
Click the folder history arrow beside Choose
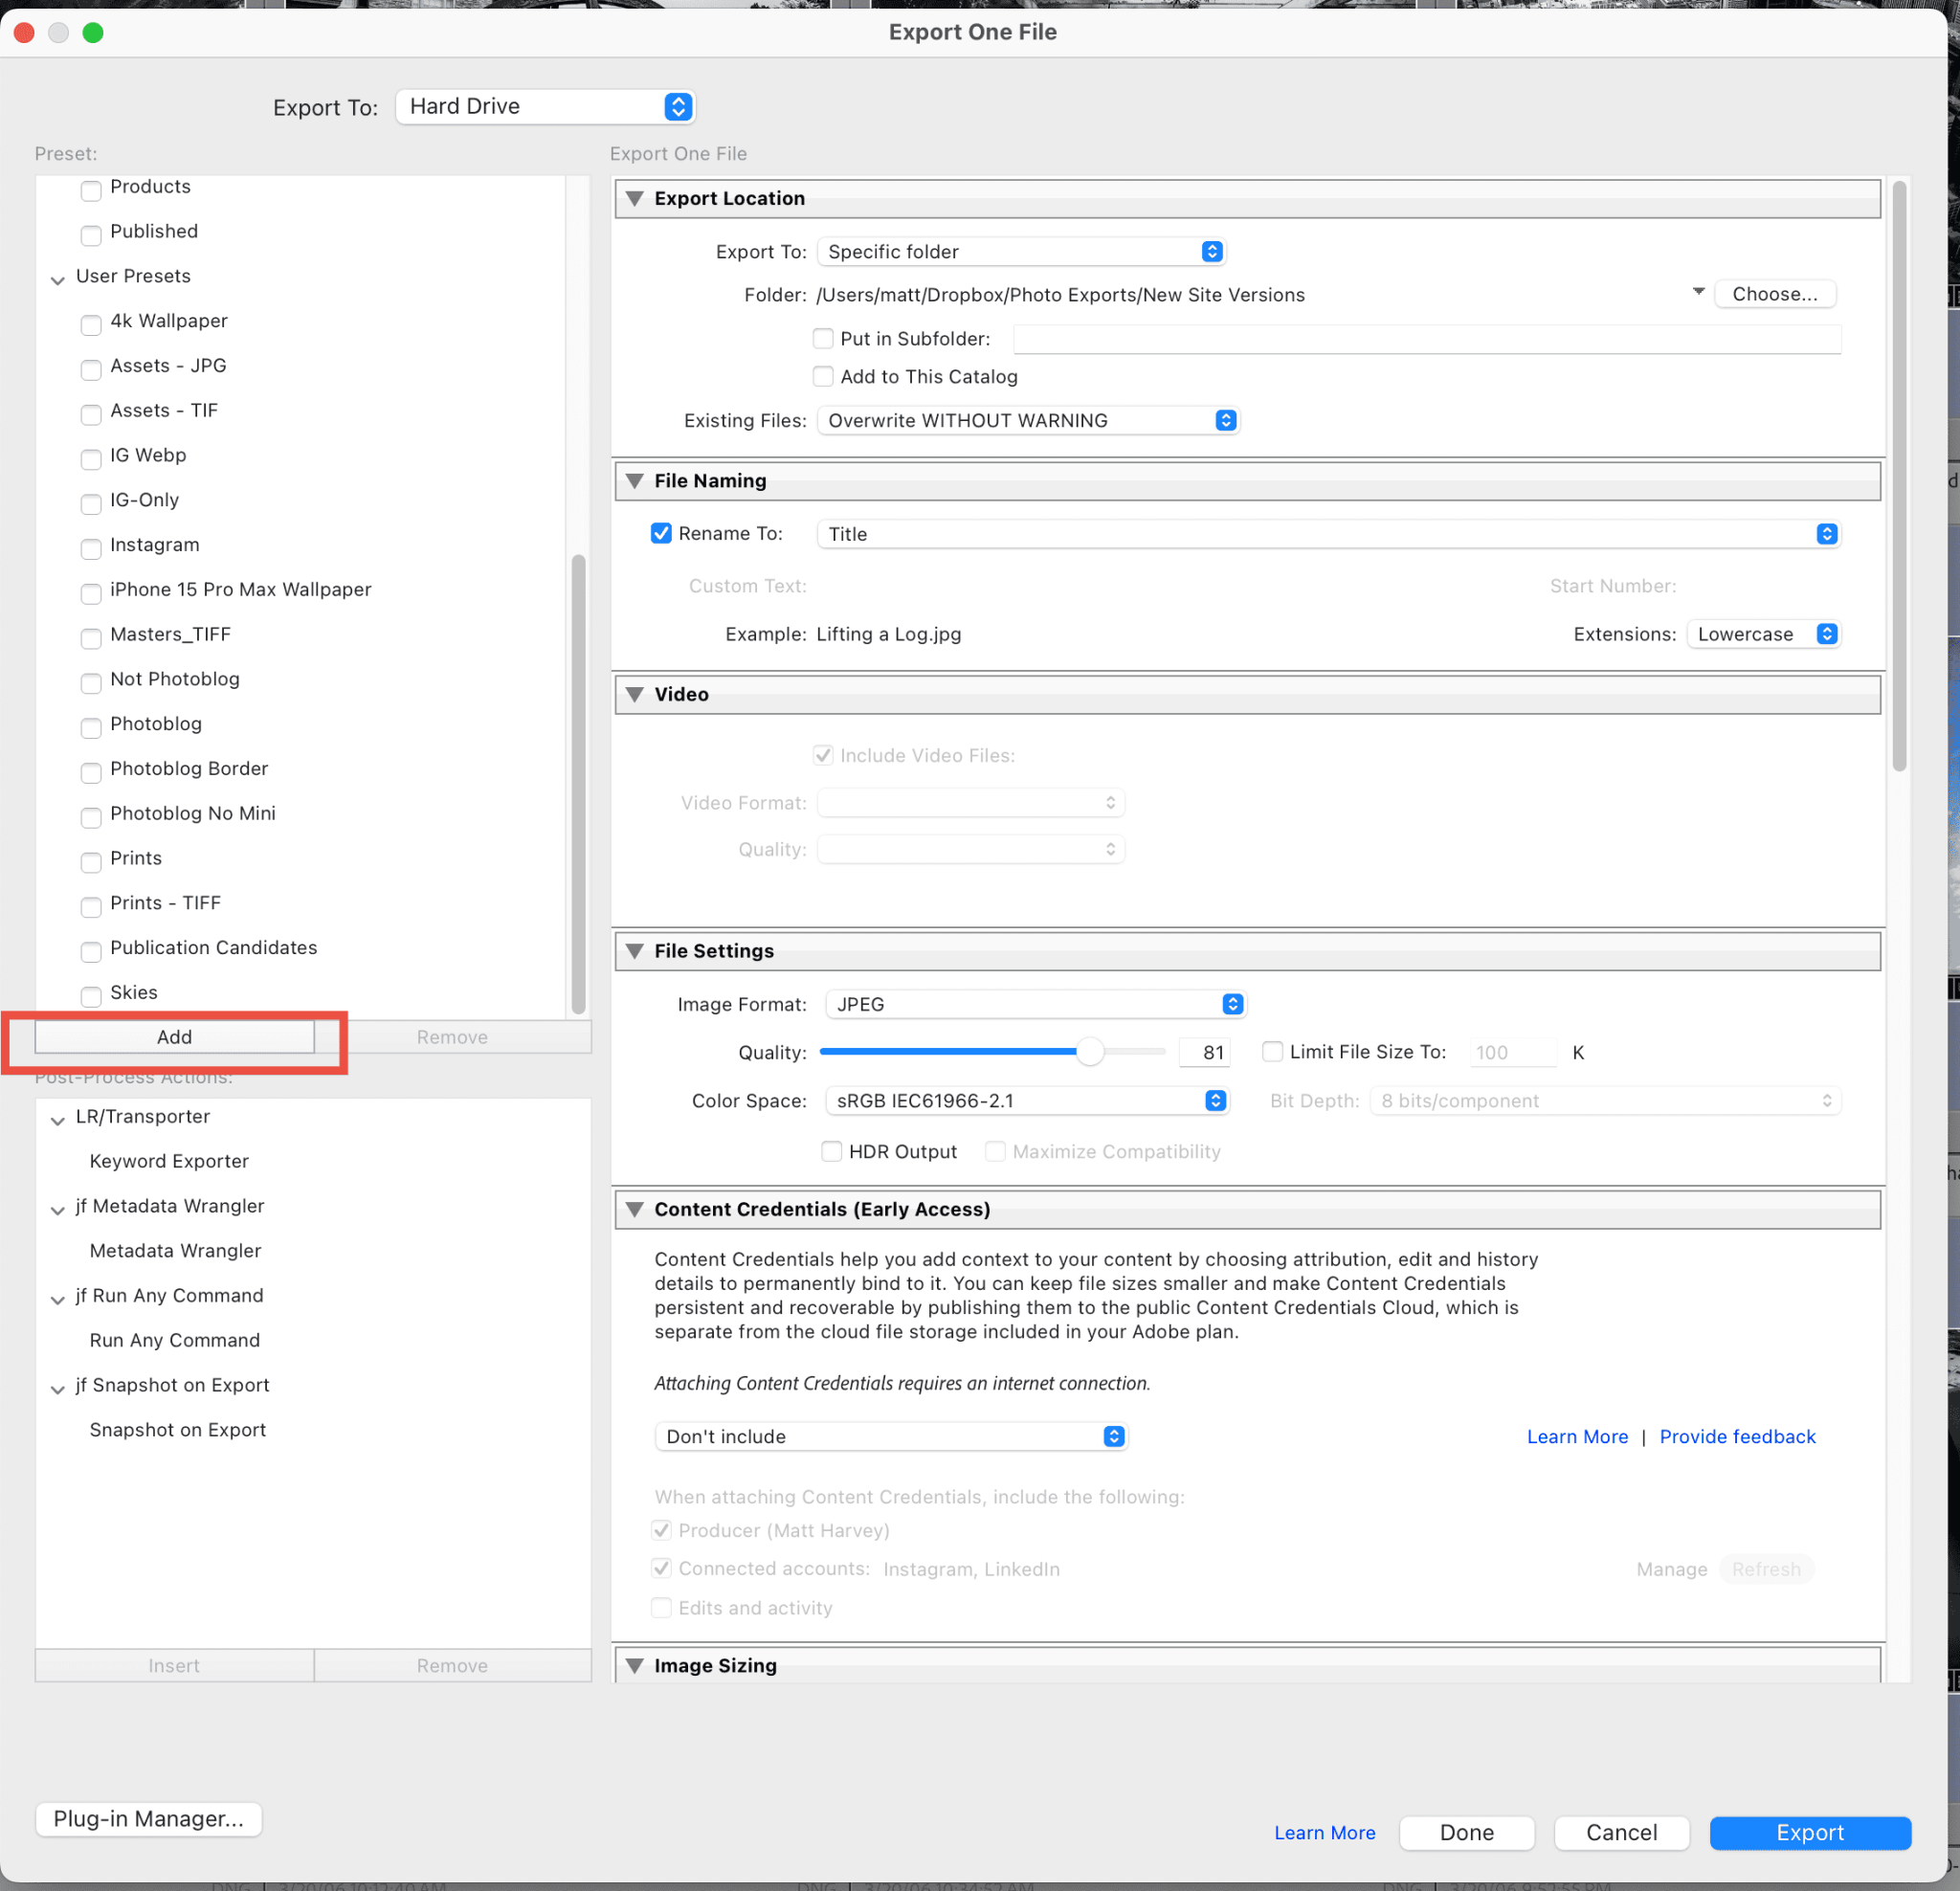click(1697, 292)
